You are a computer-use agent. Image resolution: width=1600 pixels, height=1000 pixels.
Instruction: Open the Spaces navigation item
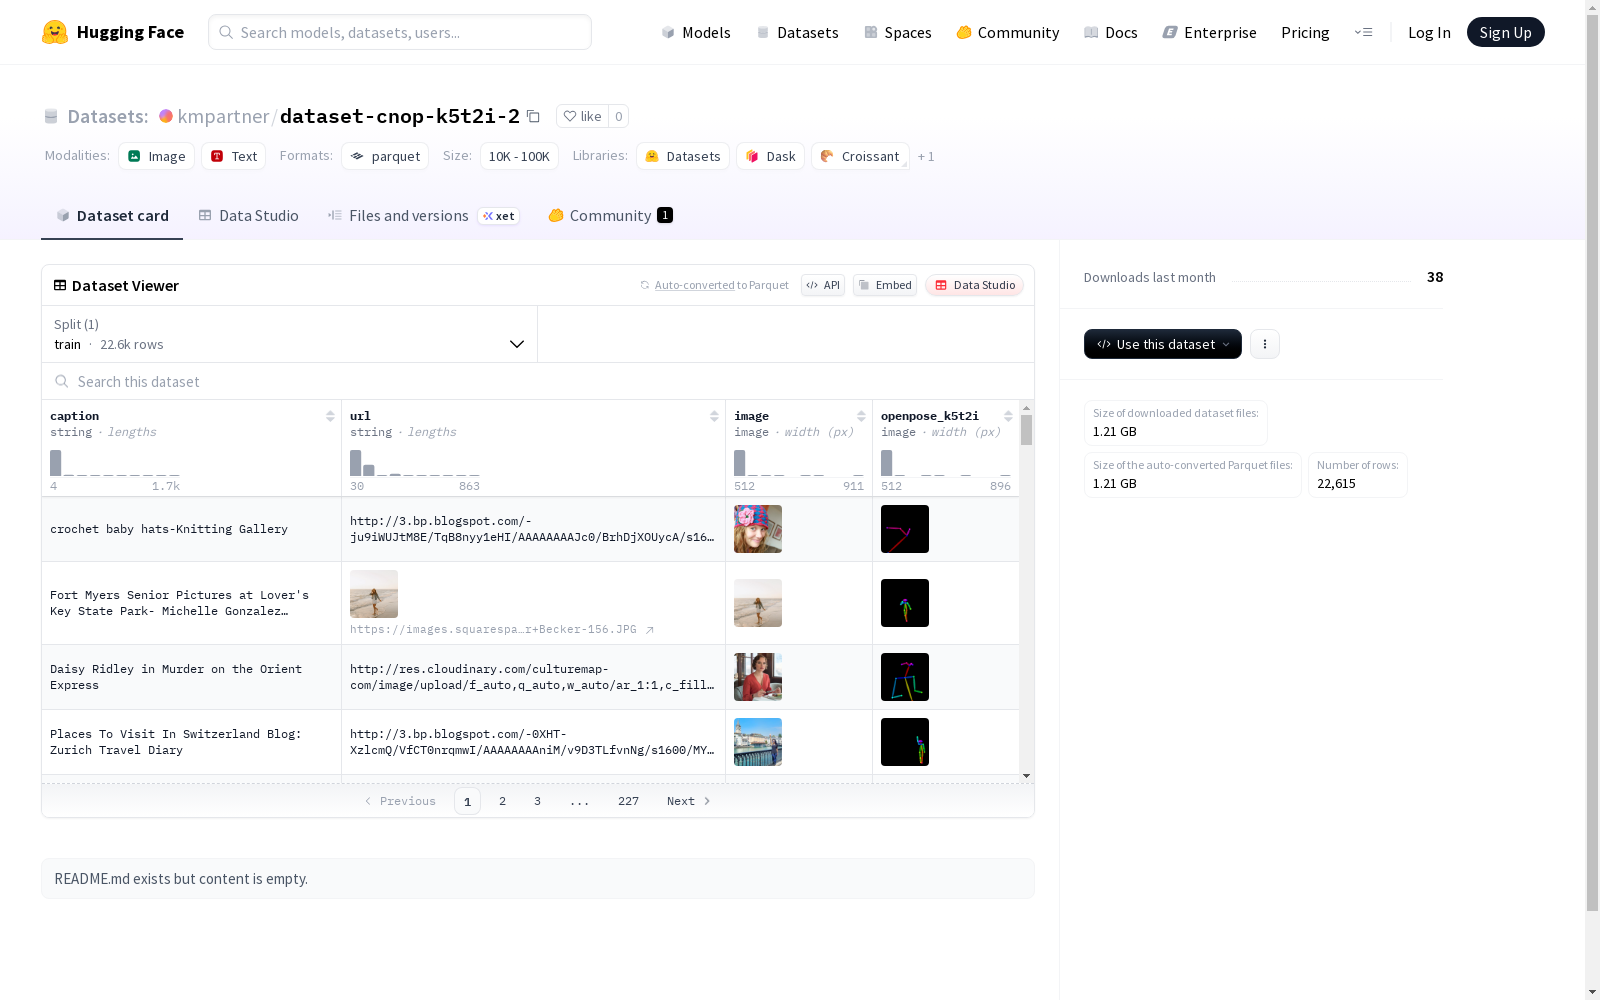pyautogui.click(x=898, y=32)
